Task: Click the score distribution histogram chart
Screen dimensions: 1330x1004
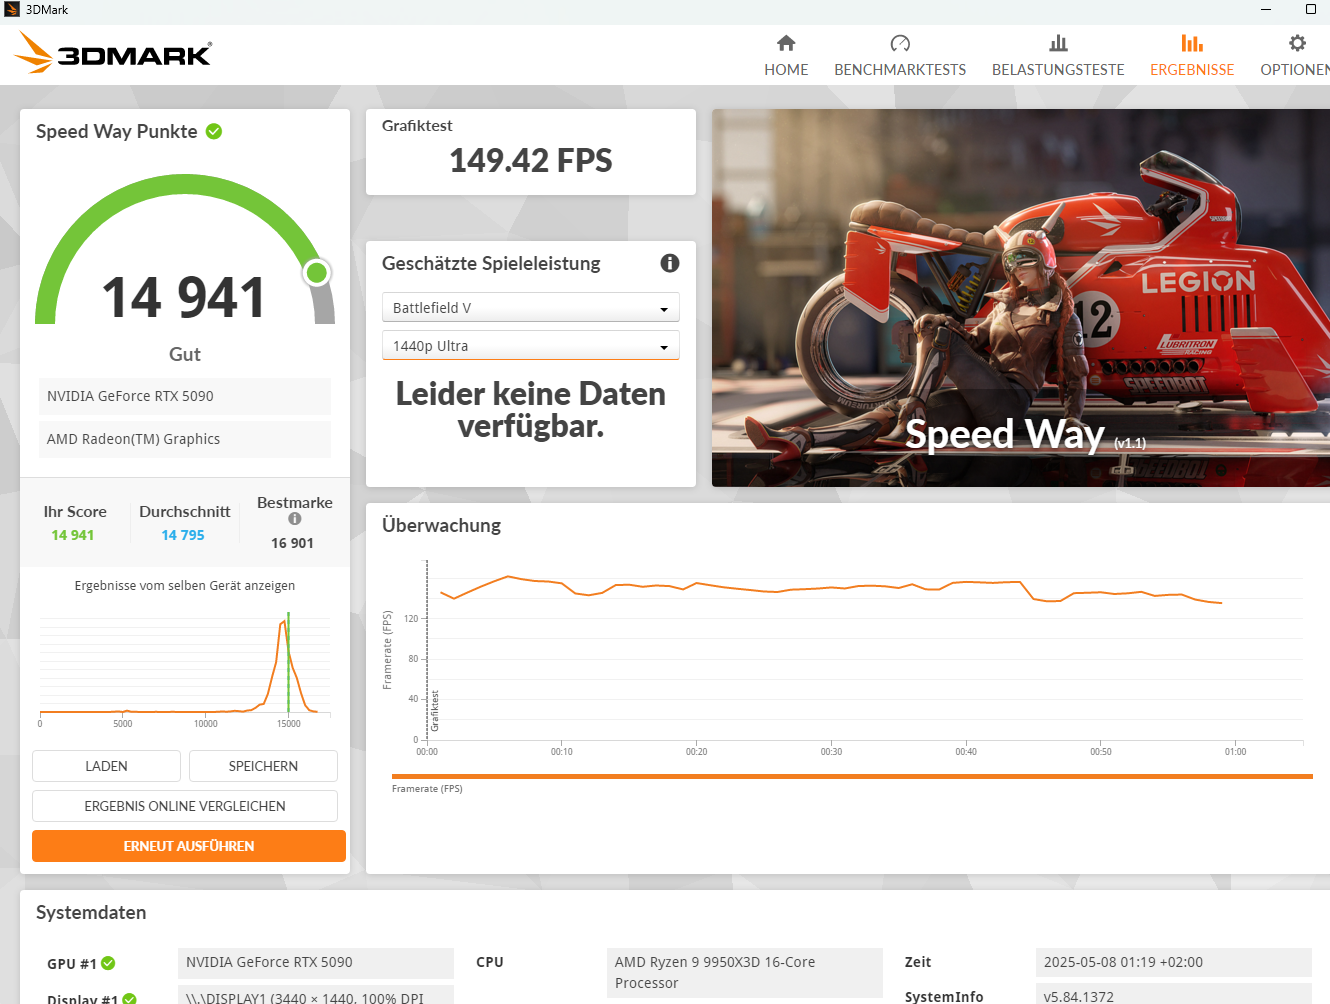Action: (x=185, y=668)
